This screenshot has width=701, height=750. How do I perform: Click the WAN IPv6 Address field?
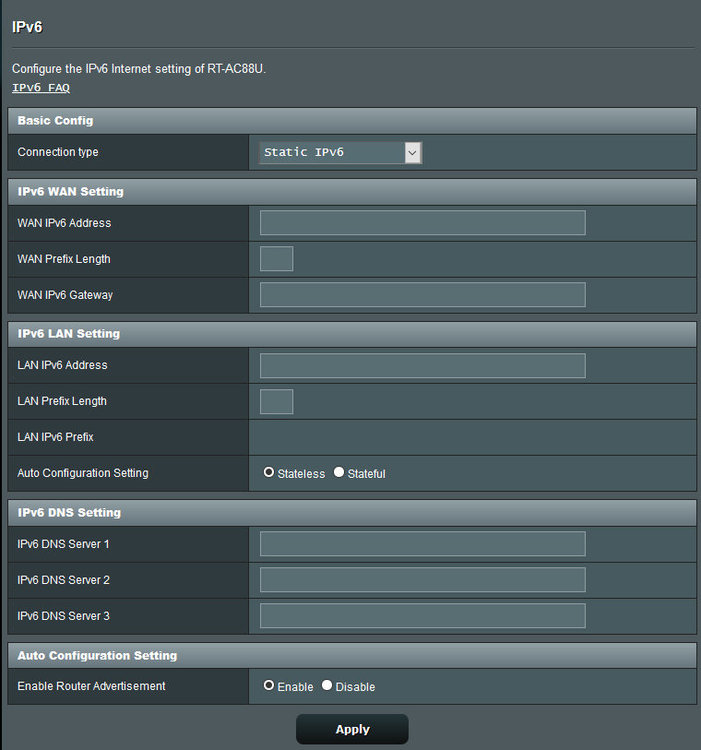click(422, 223)
